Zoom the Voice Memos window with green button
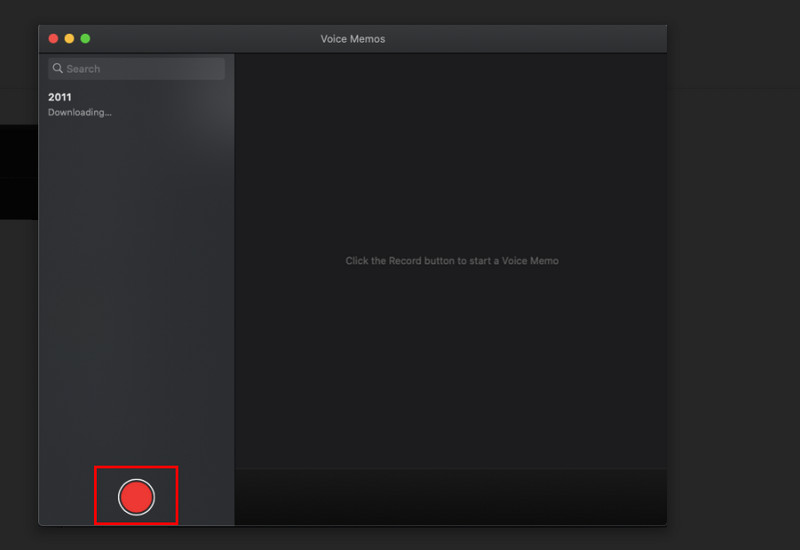The image size is (800, 550). coord(85,39)
